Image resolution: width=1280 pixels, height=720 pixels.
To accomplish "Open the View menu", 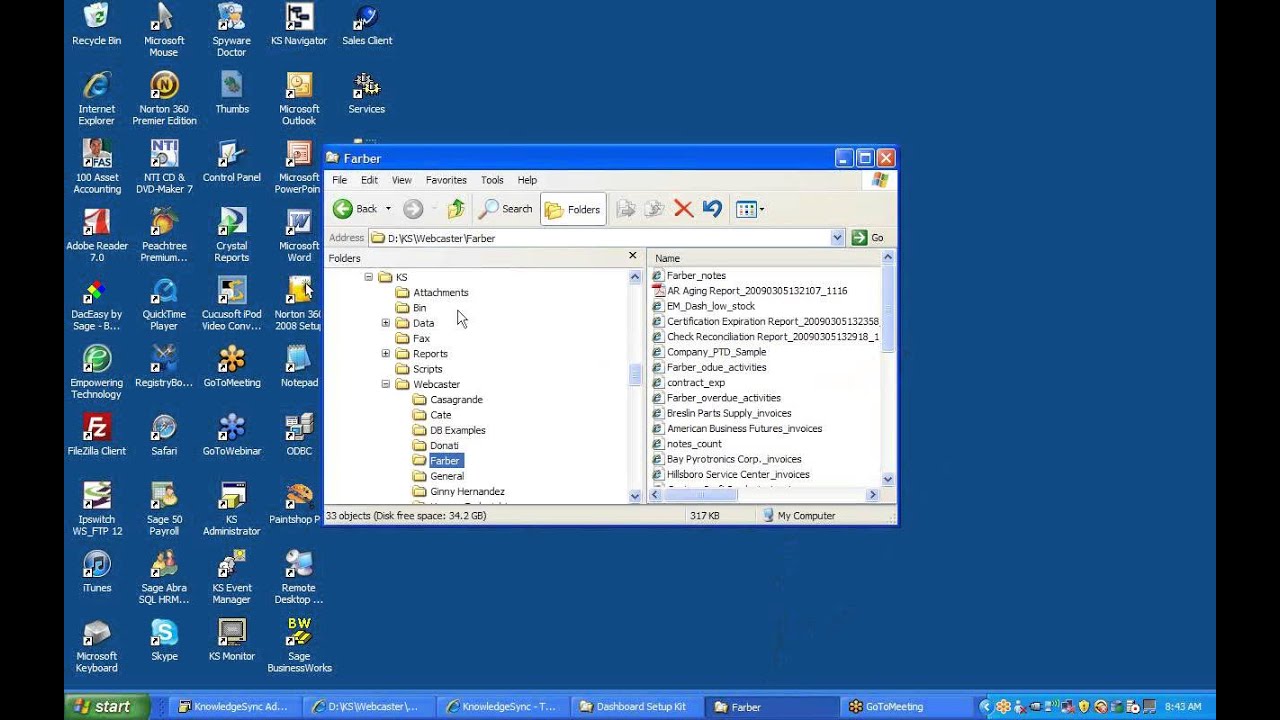I will (x=401, y=180).
